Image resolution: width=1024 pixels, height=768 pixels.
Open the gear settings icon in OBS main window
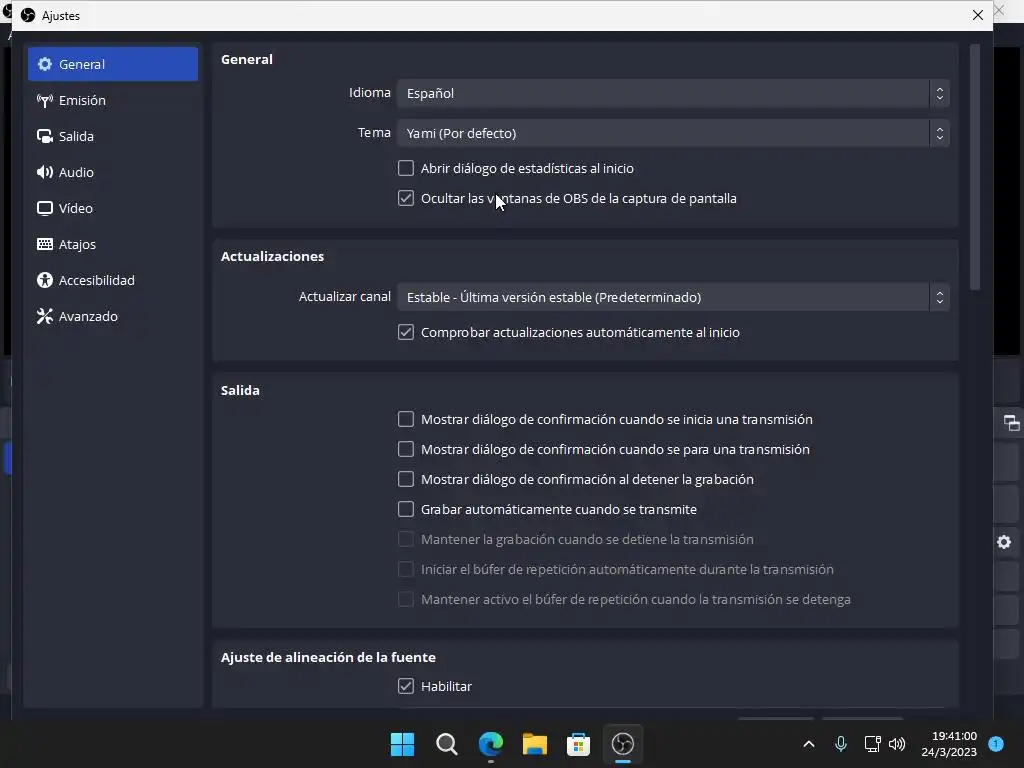1004,542
